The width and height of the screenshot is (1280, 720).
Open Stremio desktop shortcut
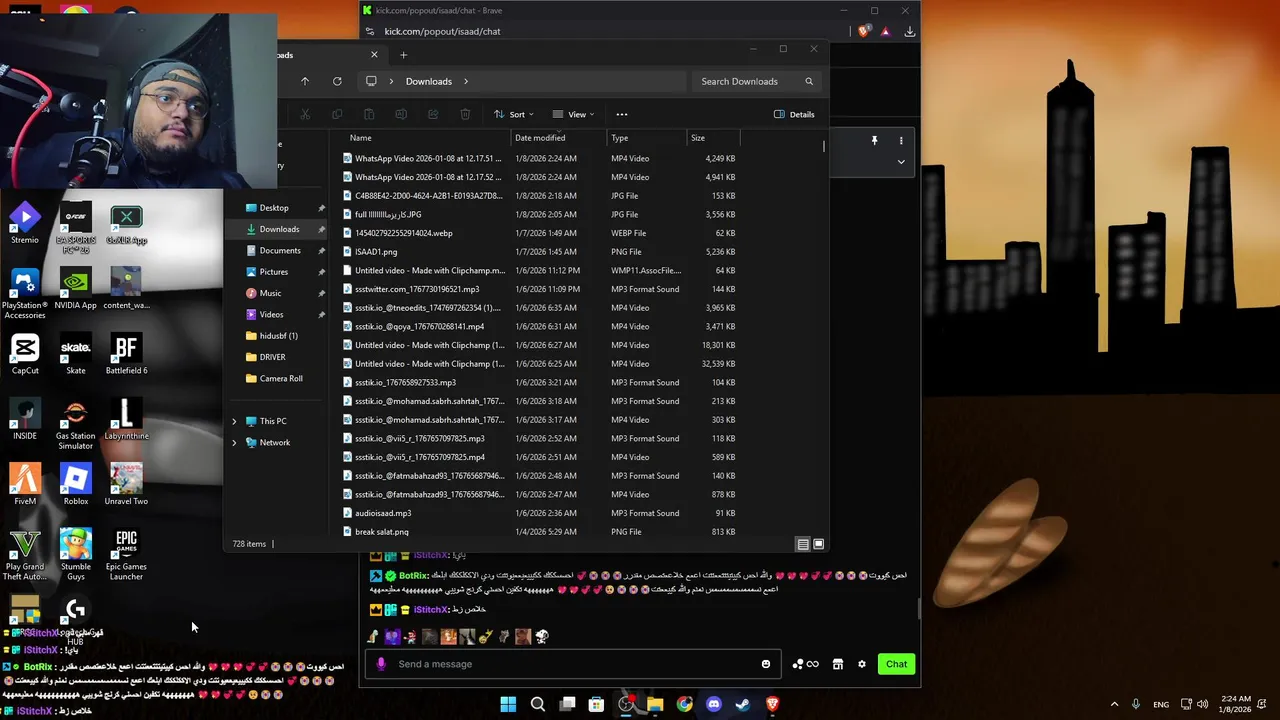coord(25,222)
